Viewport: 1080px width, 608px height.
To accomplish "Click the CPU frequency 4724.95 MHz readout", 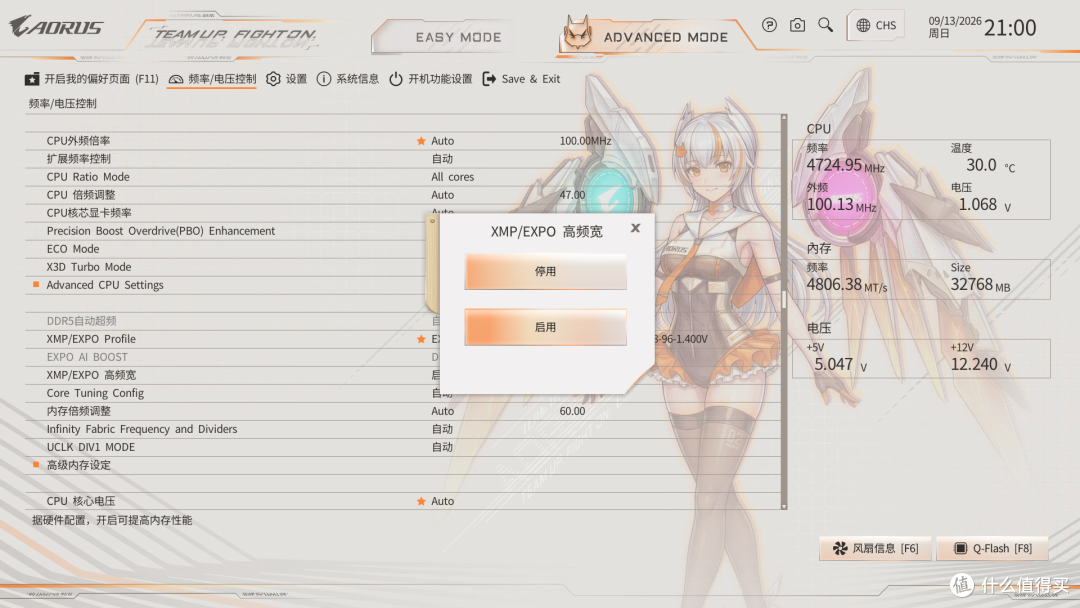I will pos(845,165).
